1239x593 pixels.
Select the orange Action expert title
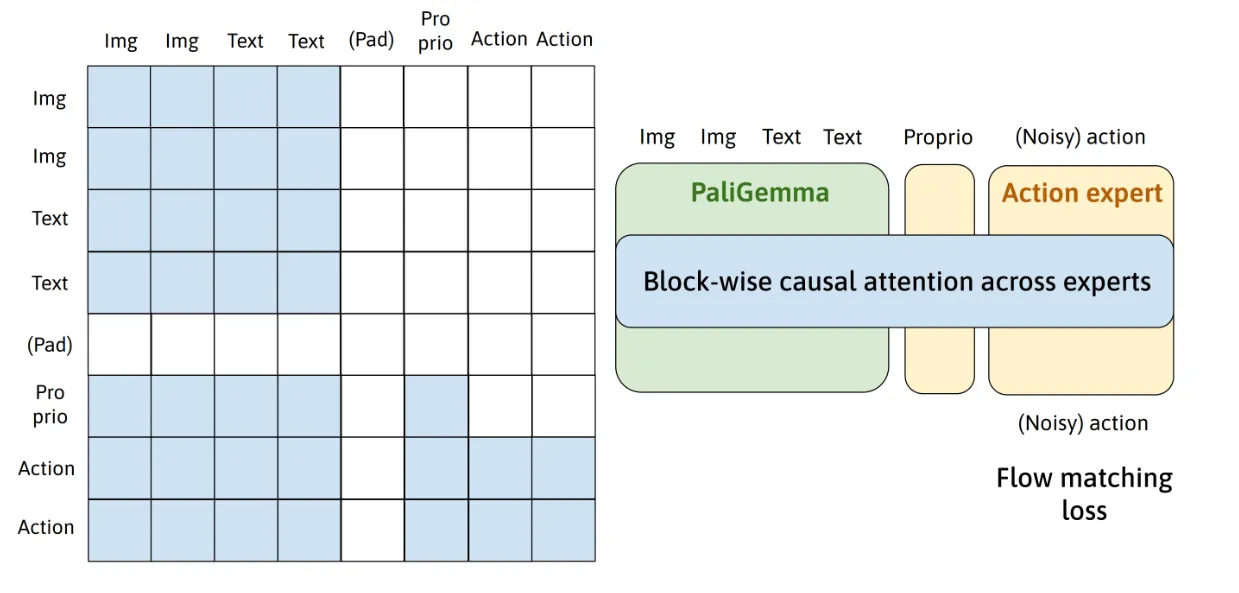[1082, 193]
